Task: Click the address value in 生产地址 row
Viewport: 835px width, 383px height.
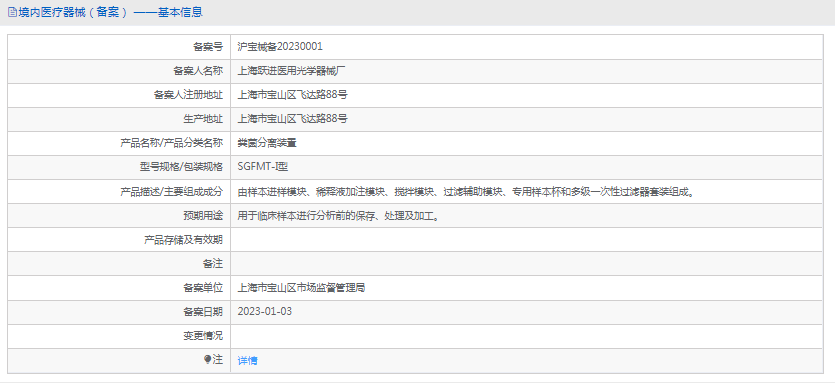Action: (x=292, y=119)
